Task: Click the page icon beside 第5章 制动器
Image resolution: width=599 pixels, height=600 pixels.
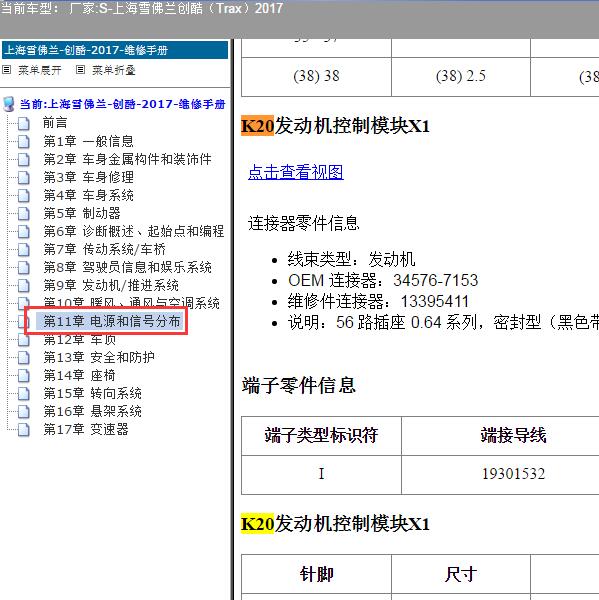Action: click(24, 213)
